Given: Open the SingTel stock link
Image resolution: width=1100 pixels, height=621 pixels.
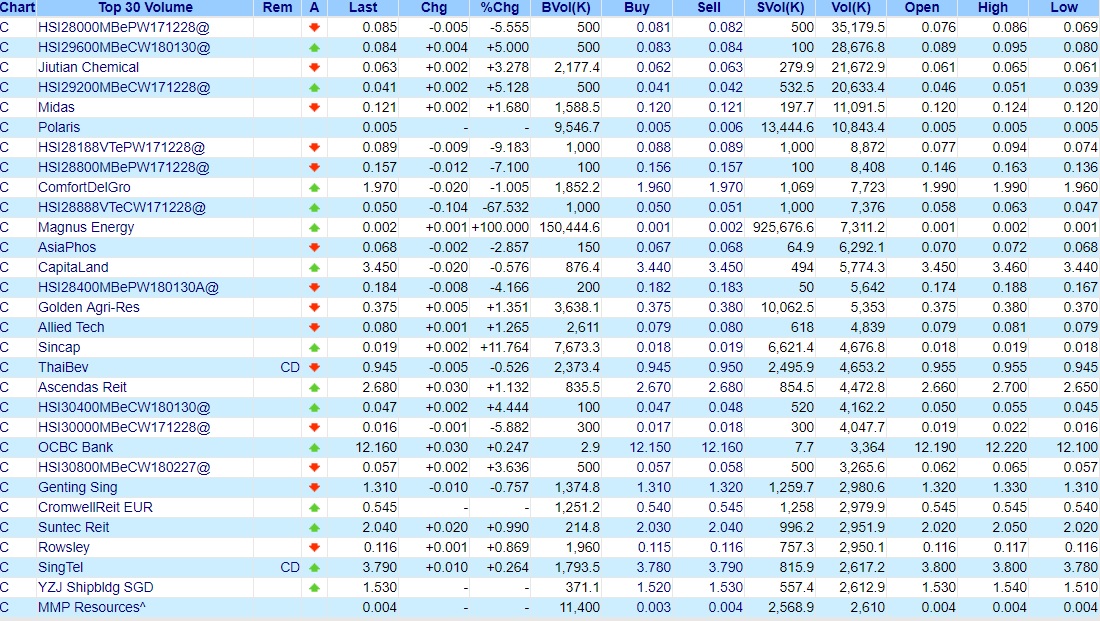Looking at the screenshot, I should [60, 567].
